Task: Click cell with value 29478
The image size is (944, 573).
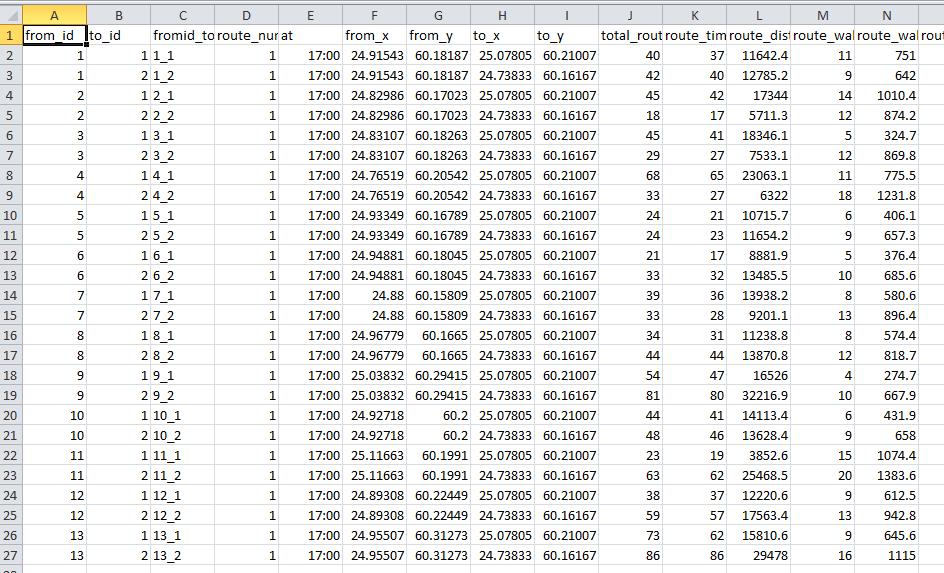Action: click(759, 556)
